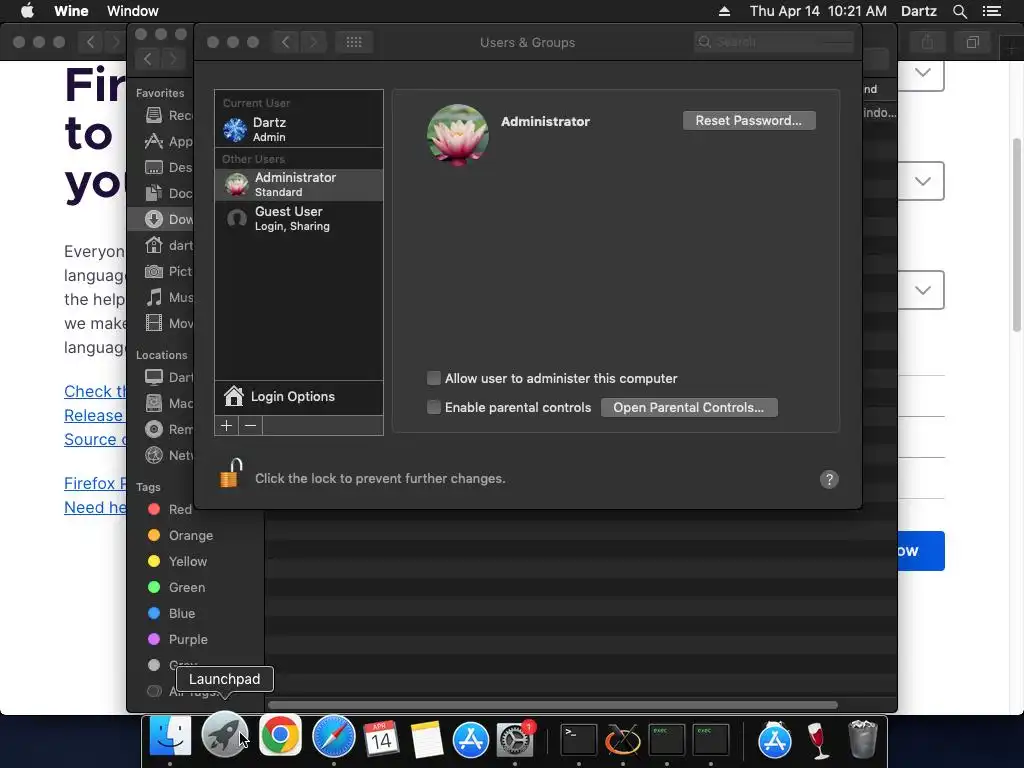Screen dimensions: 1024x768
Task: Open Spotlight search in menu bar
Action: point(959,11)
